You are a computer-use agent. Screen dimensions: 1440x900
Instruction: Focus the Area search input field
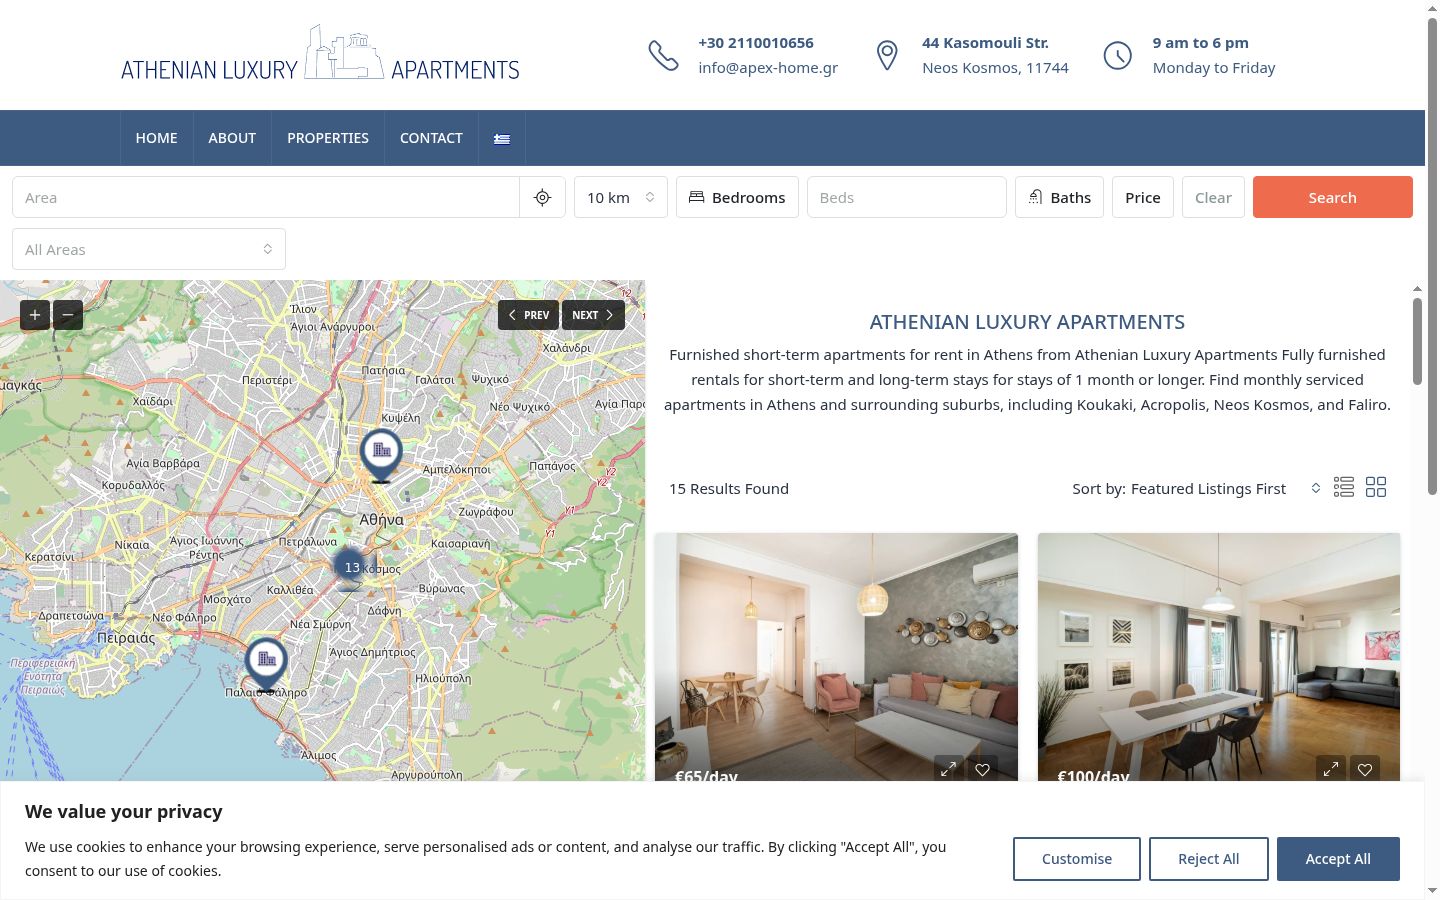(x=266, y=198)
